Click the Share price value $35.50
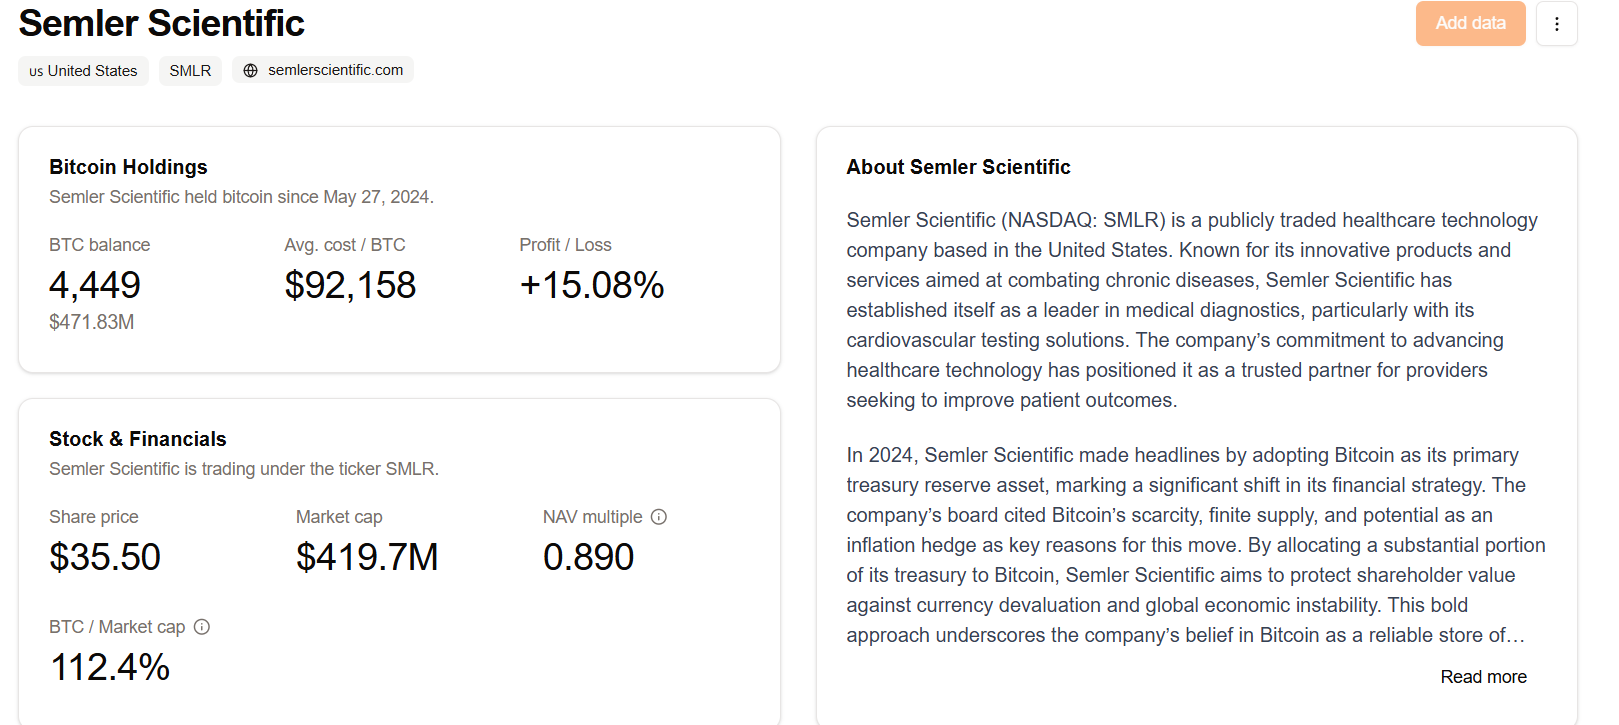The image size is (1619, 725). 105,557
